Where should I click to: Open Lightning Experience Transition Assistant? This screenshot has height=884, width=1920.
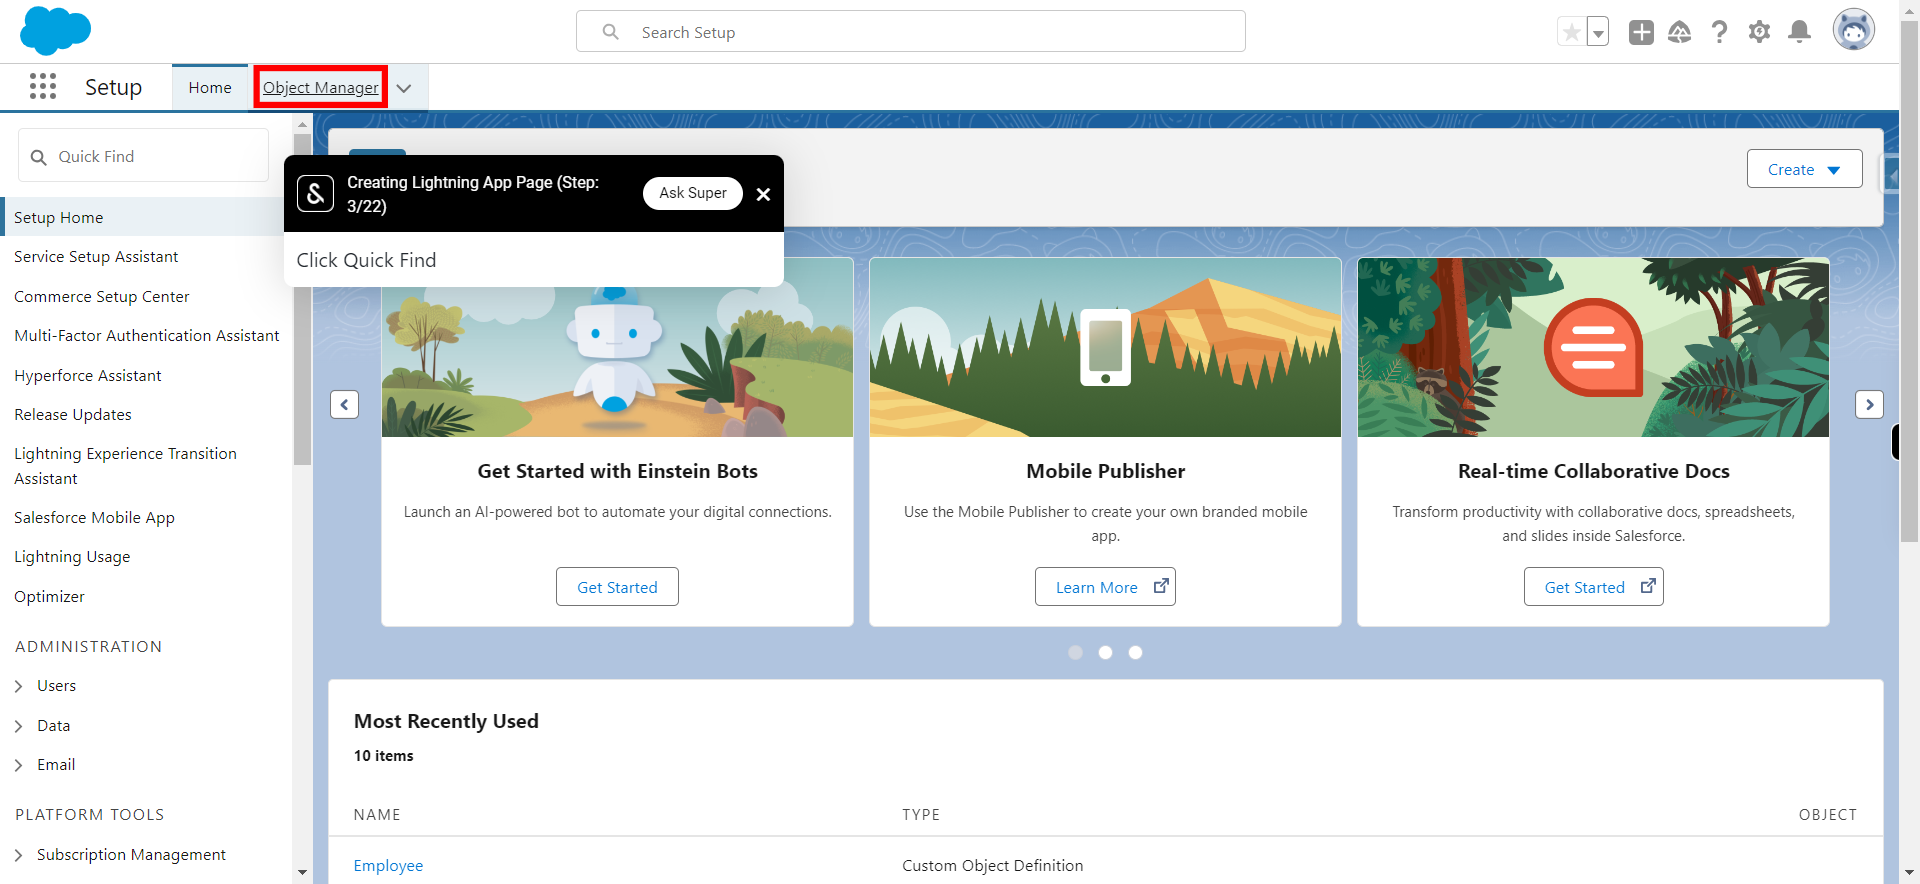click(125, 466)
